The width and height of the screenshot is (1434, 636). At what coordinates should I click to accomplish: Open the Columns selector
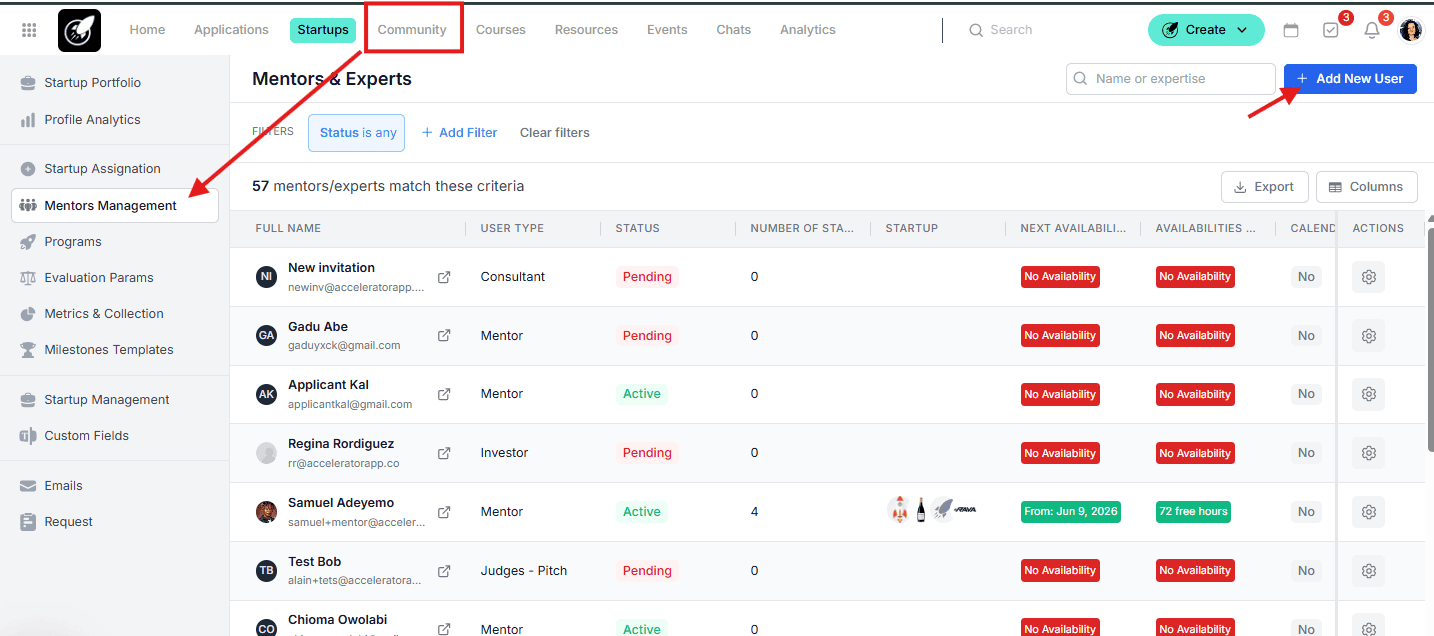pos(1366,187)
